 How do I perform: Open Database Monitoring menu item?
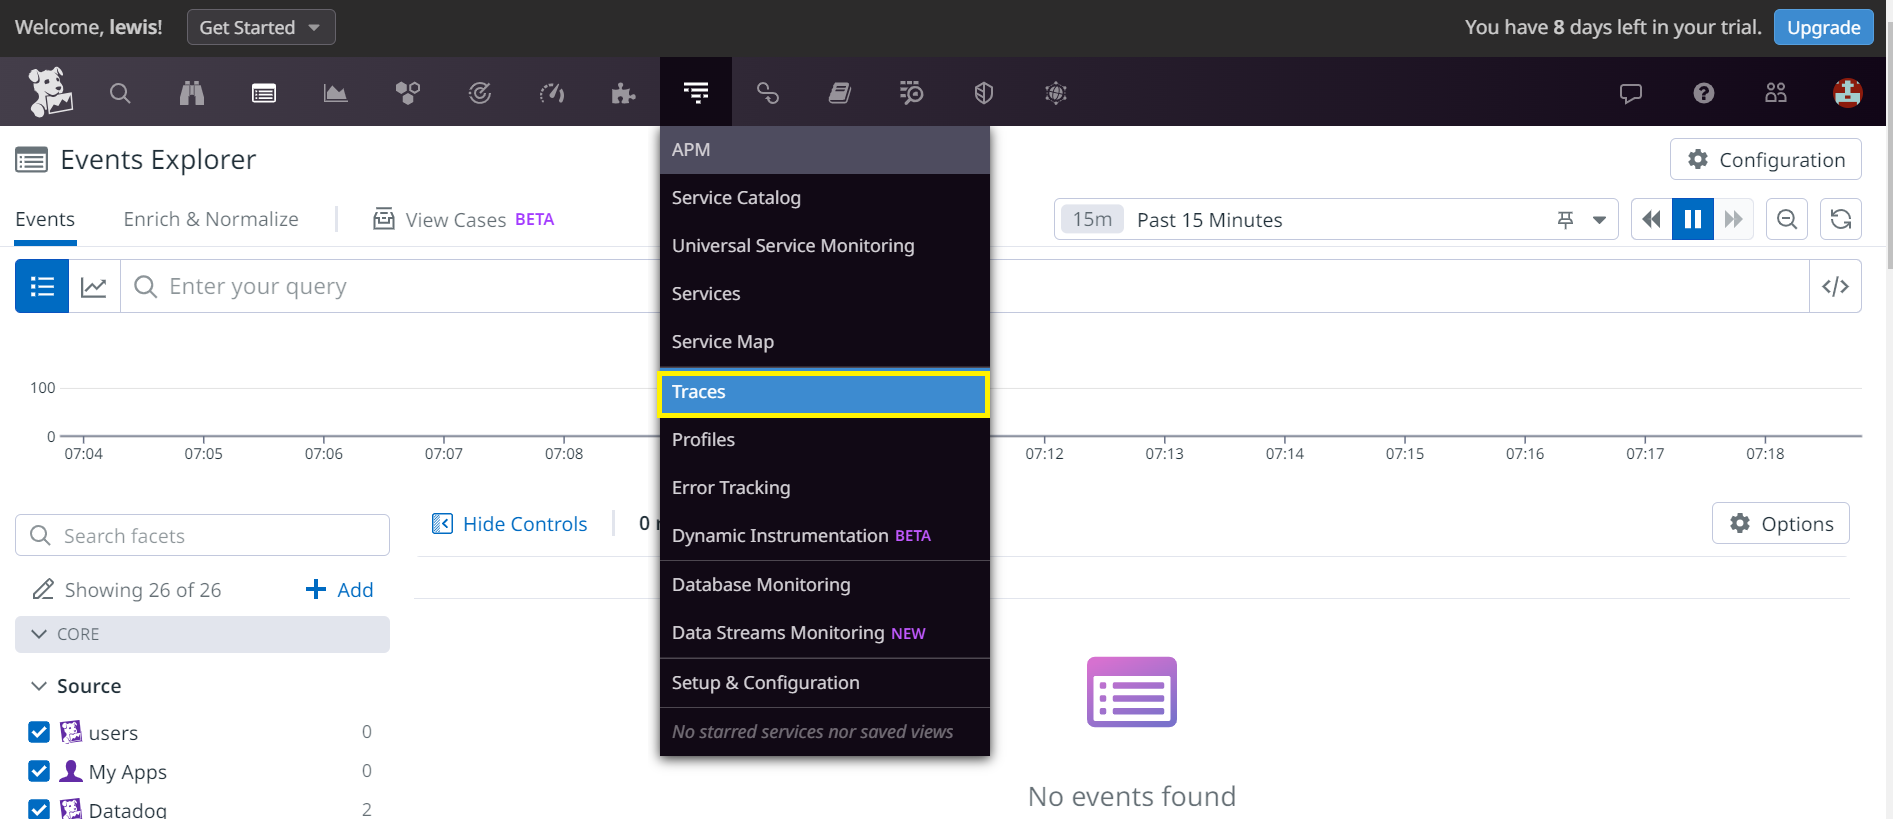pos(824,585)
